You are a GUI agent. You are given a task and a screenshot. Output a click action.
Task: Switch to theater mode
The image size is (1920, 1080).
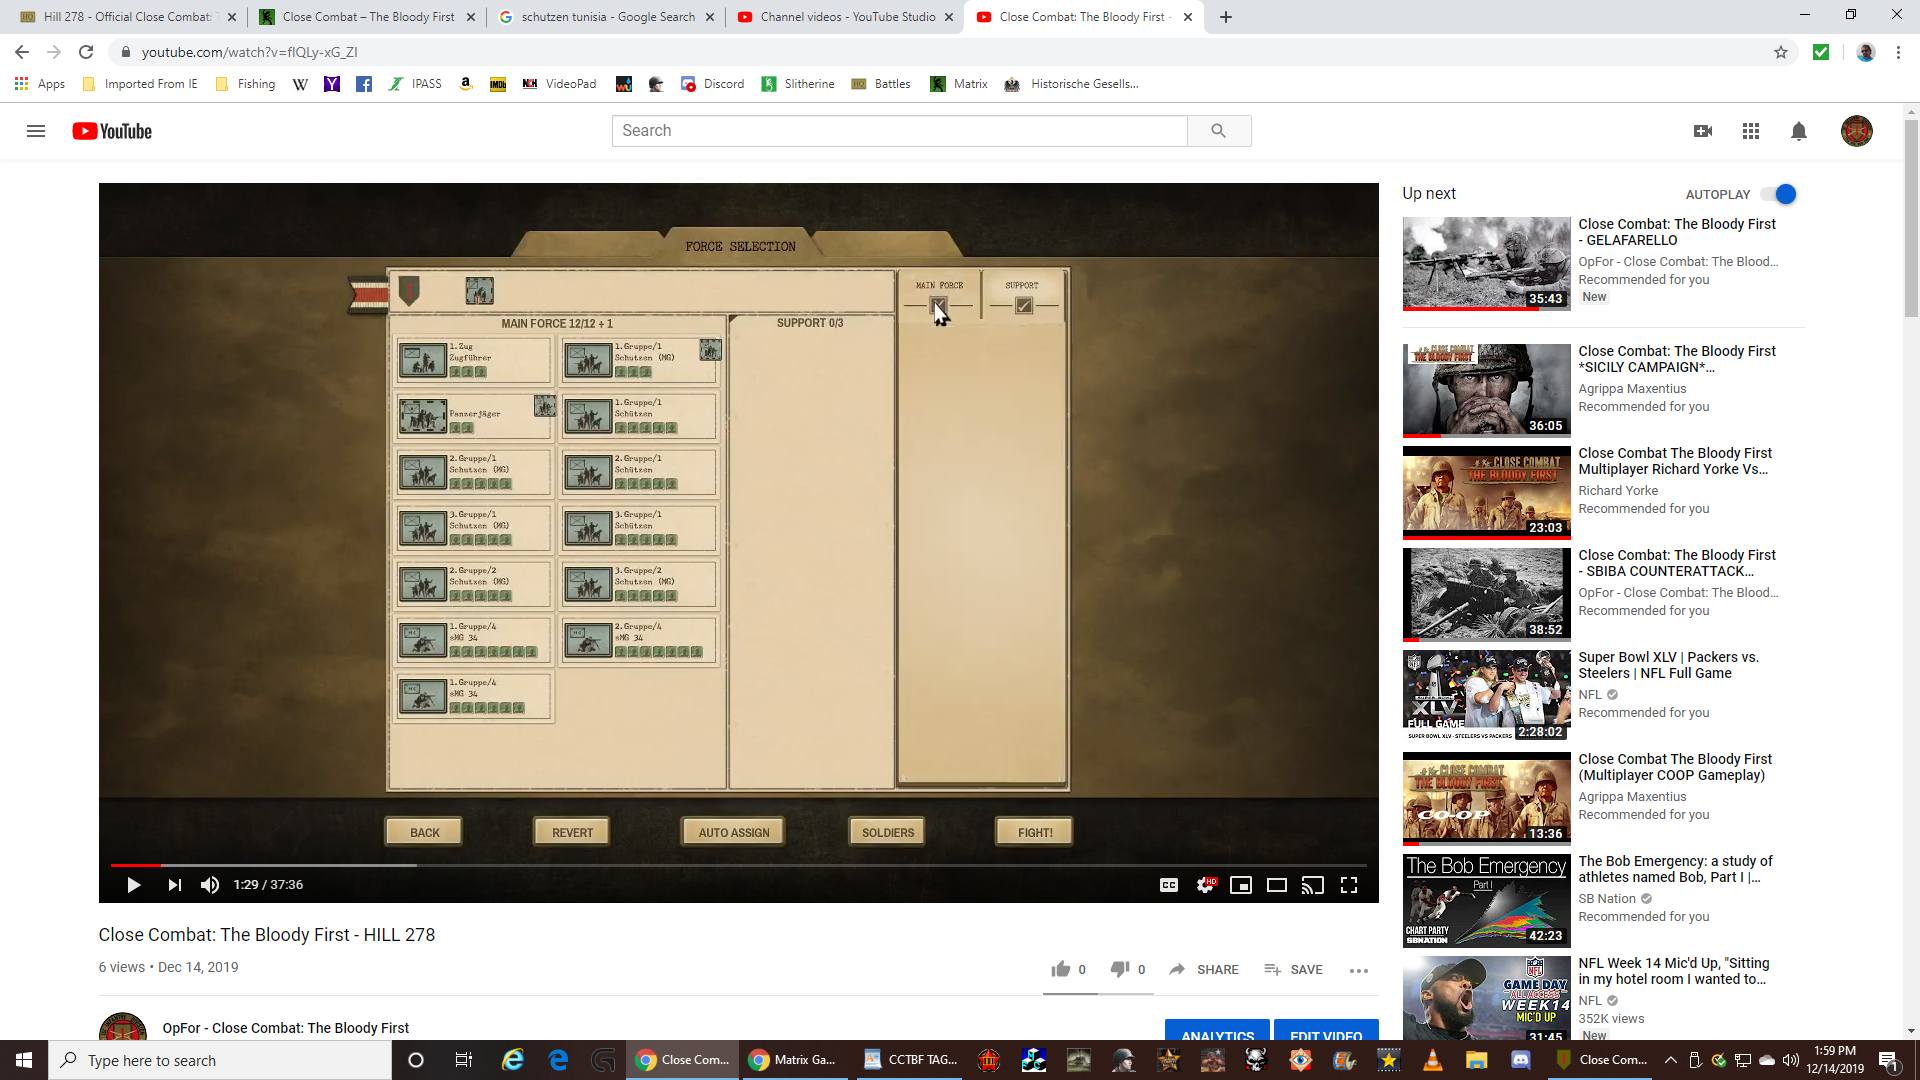click(x=1277, y=885)
